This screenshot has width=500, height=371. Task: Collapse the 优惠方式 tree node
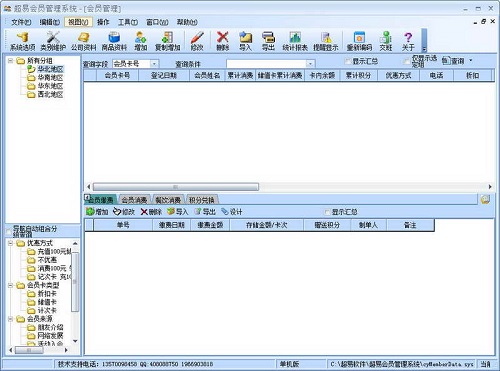pyautogui.click(x=11, y=243)
